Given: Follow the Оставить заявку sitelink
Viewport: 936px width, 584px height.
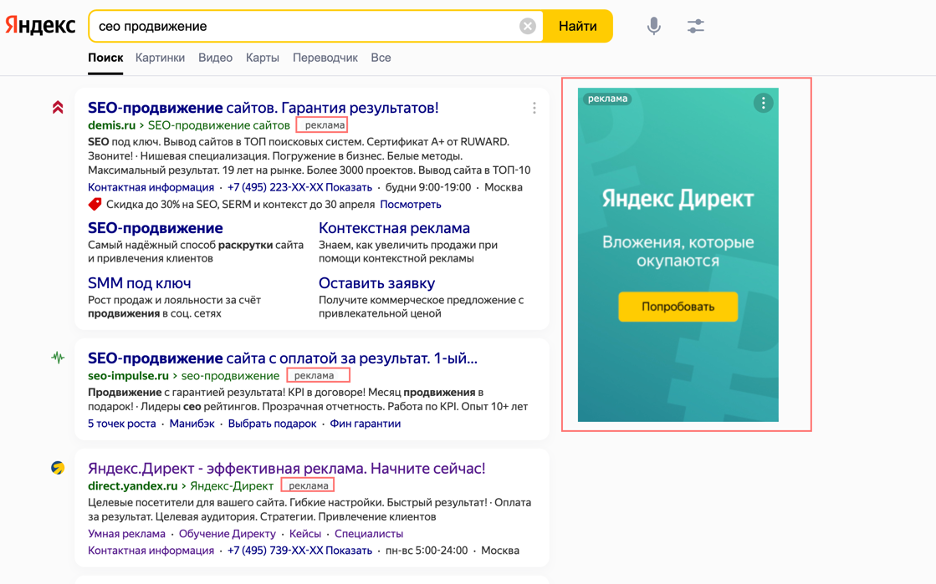Looking at the screenshot, I should 376,283.
